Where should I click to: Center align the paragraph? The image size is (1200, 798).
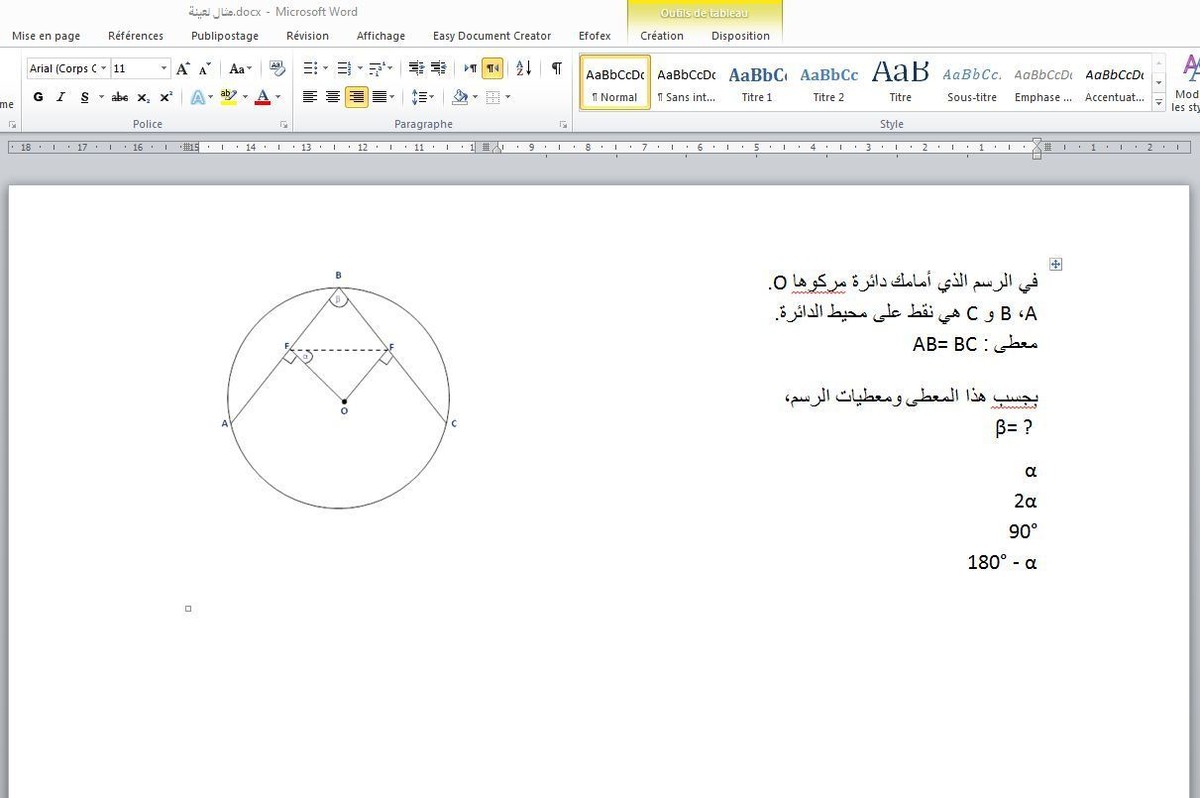(333, 97)
